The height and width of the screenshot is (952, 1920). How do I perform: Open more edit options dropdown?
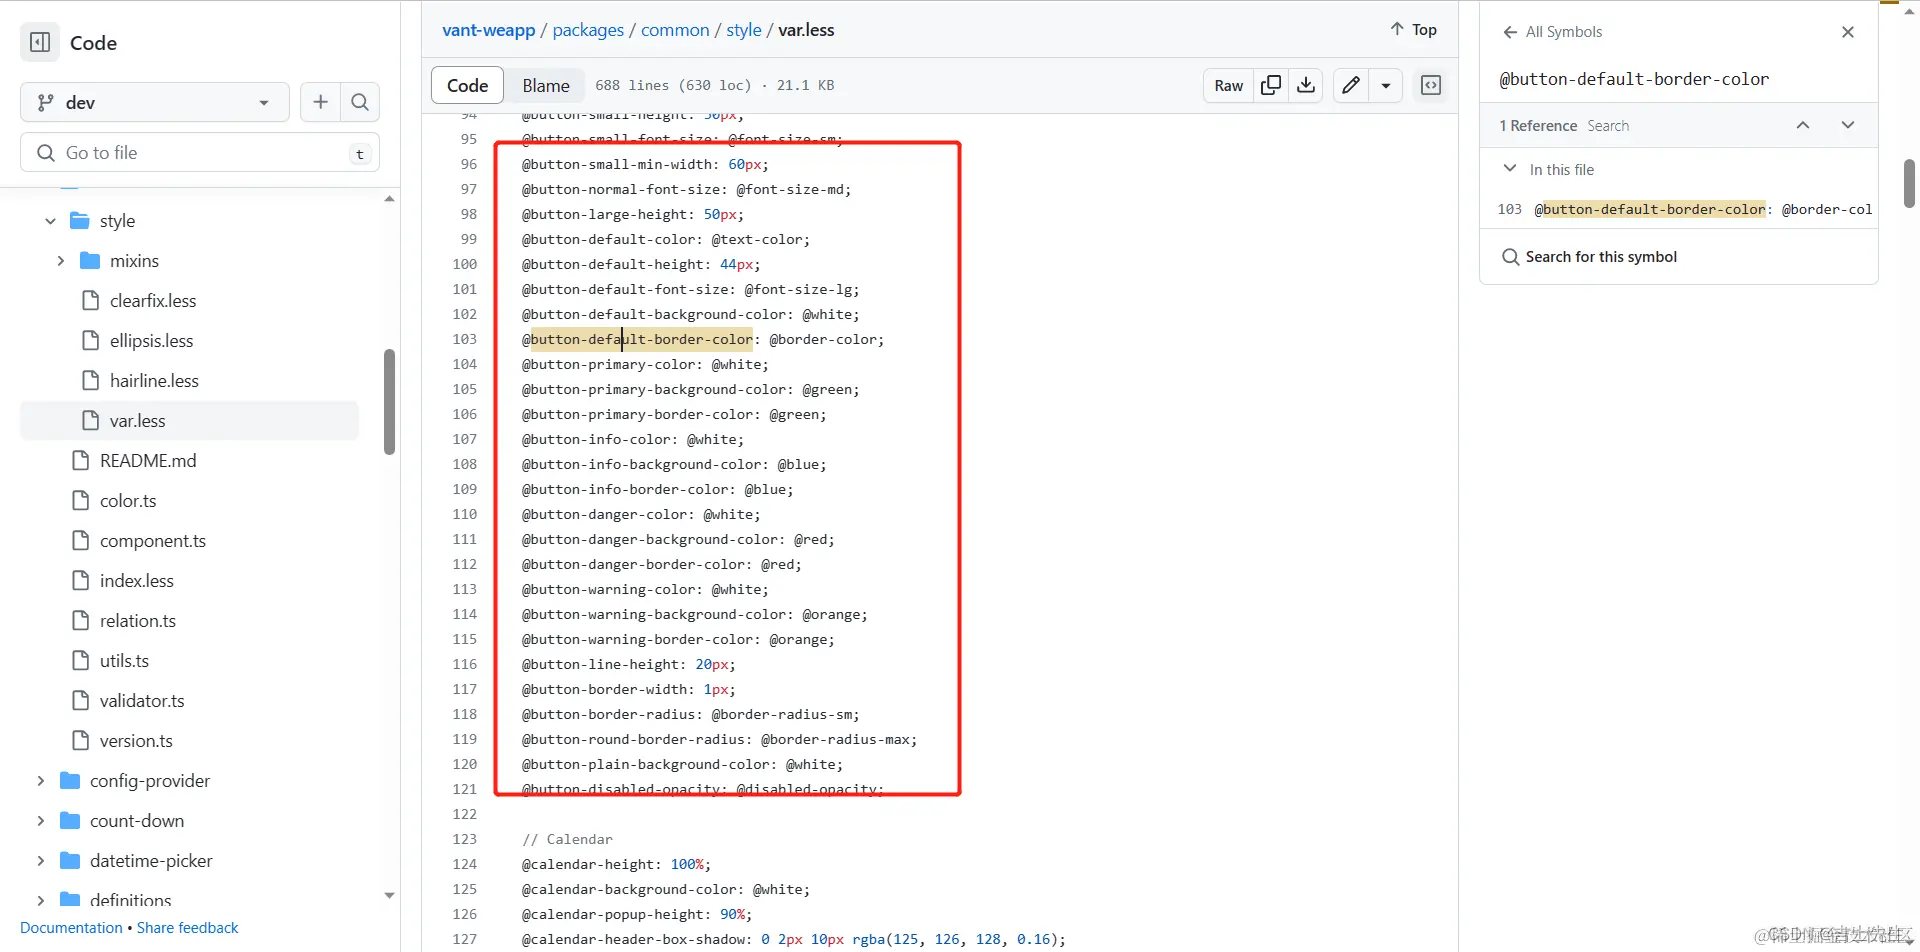click(1386, 86)
